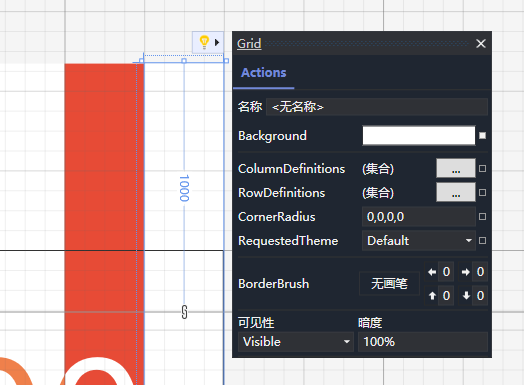Click RowDefinitions property marker square
Viewport: 524px width, 385px height.
482,192
